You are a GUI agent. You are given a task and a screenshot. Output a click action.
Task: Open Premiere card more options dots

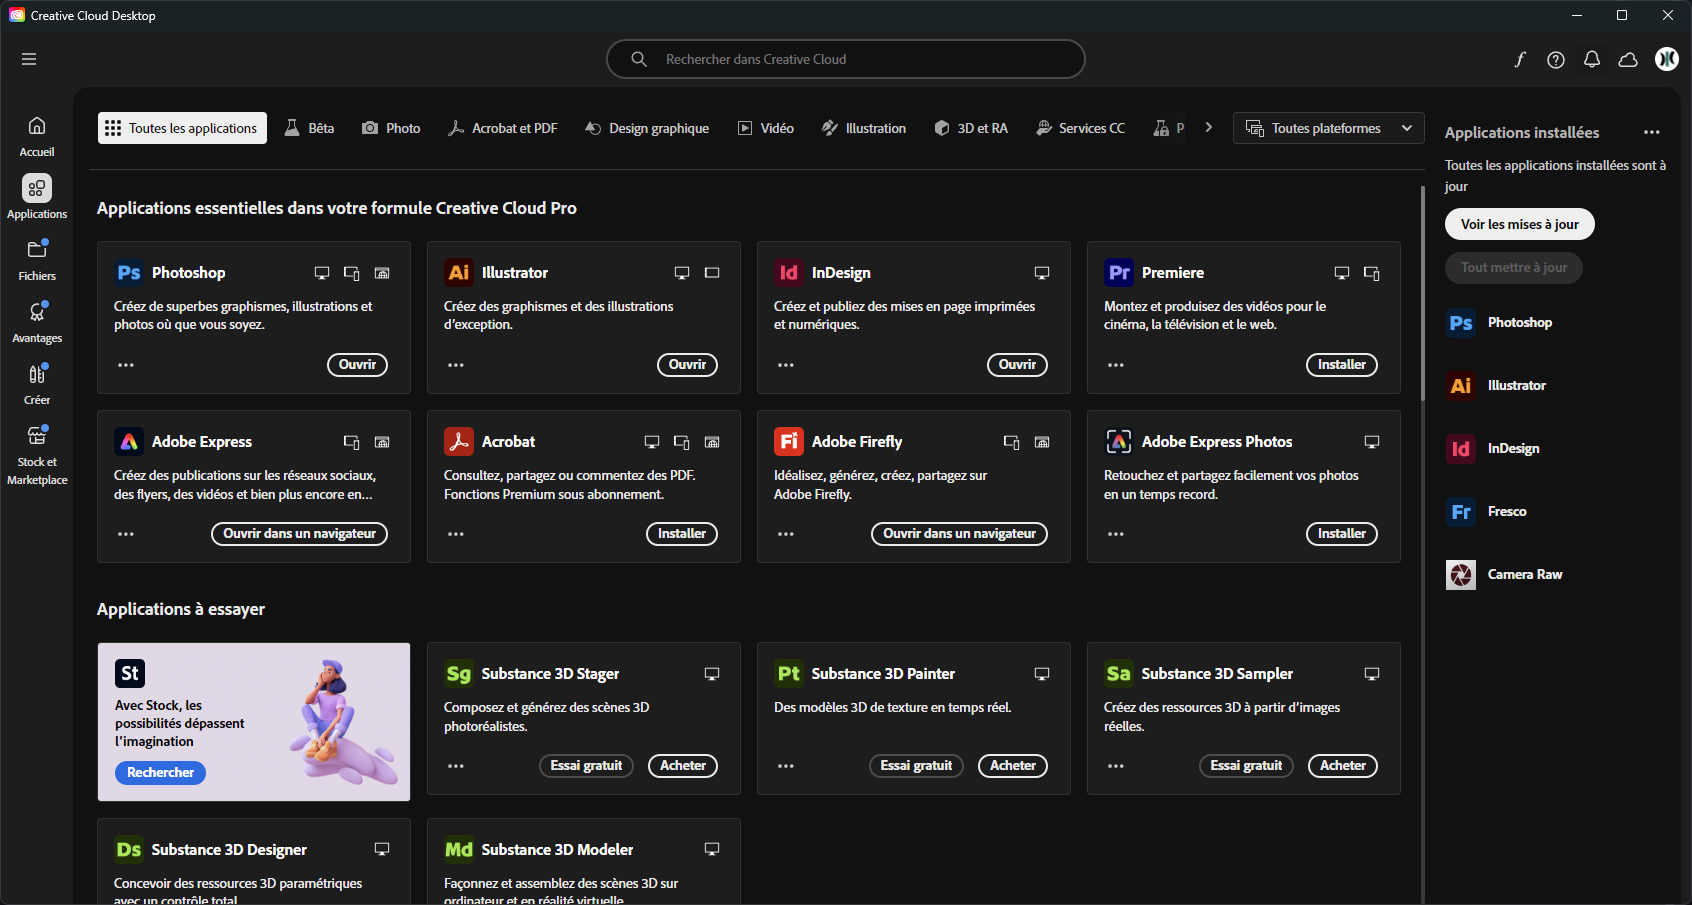[x=1116, y=365]
